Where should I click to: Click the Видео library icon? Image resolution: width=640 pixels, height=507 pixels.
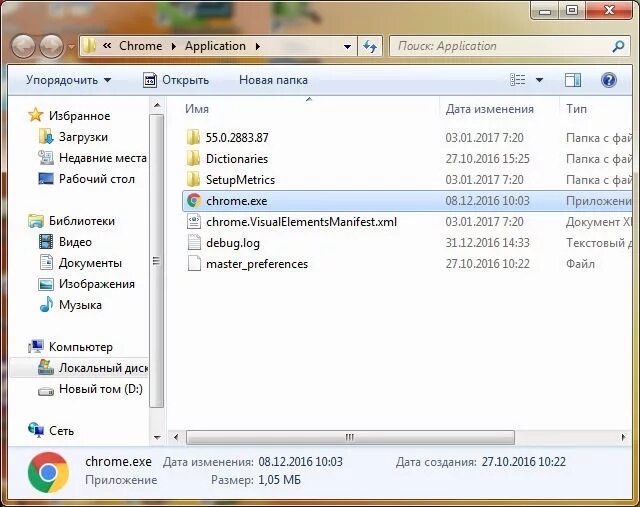pos(46,242)
